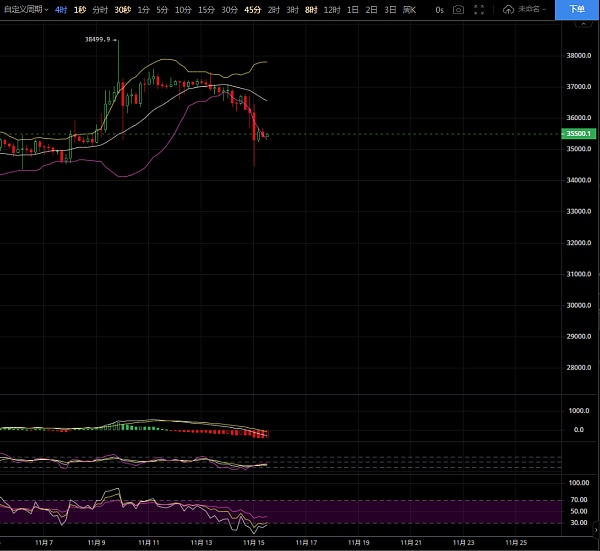Take a chart snapshot with camera icon
The image size is (600, 551).
pos(458,9)
